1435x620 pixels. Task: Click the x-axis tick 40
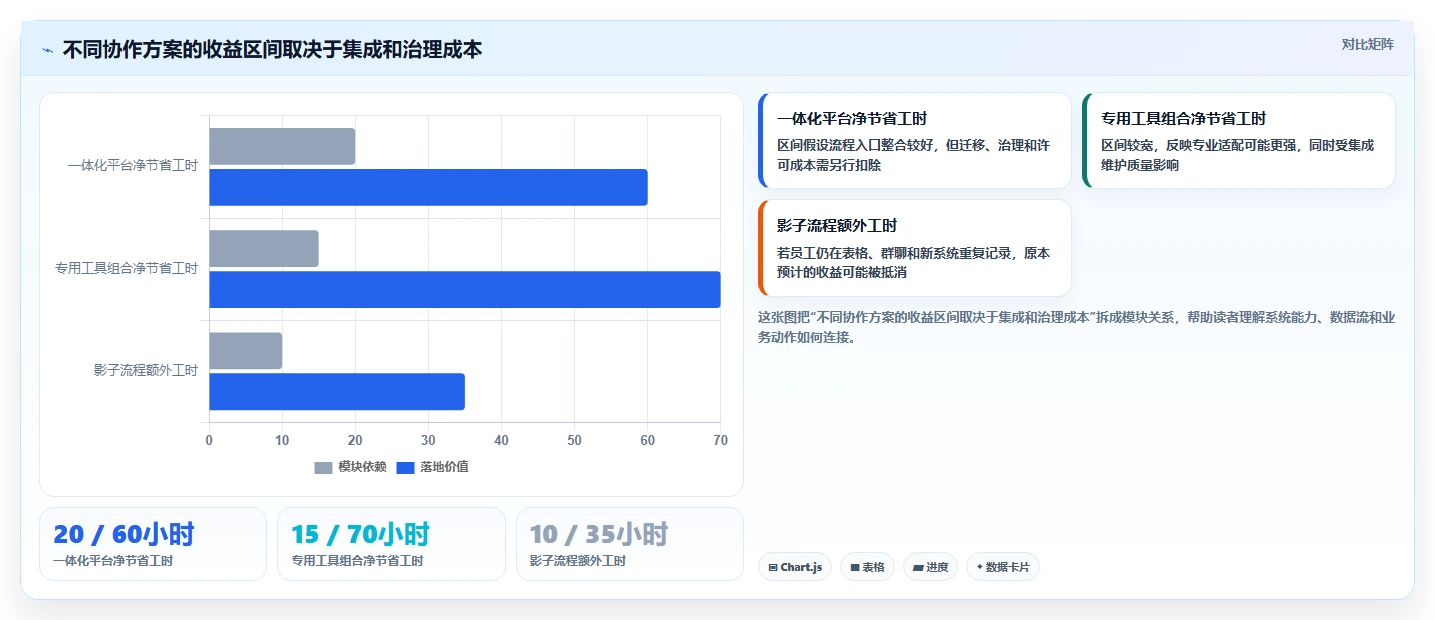pyautogui.click(x=501, y=441)
